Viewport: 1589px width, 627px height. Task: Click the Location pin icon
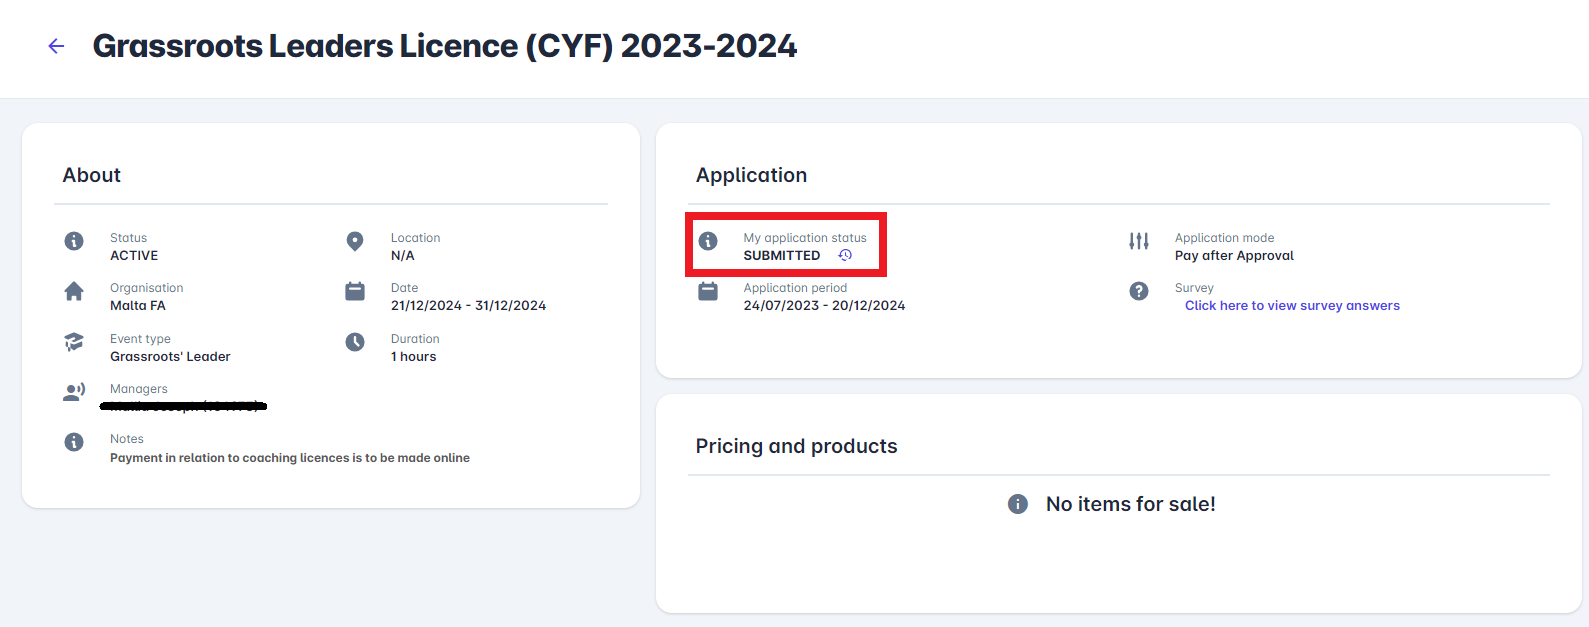(x=355, y=241)
